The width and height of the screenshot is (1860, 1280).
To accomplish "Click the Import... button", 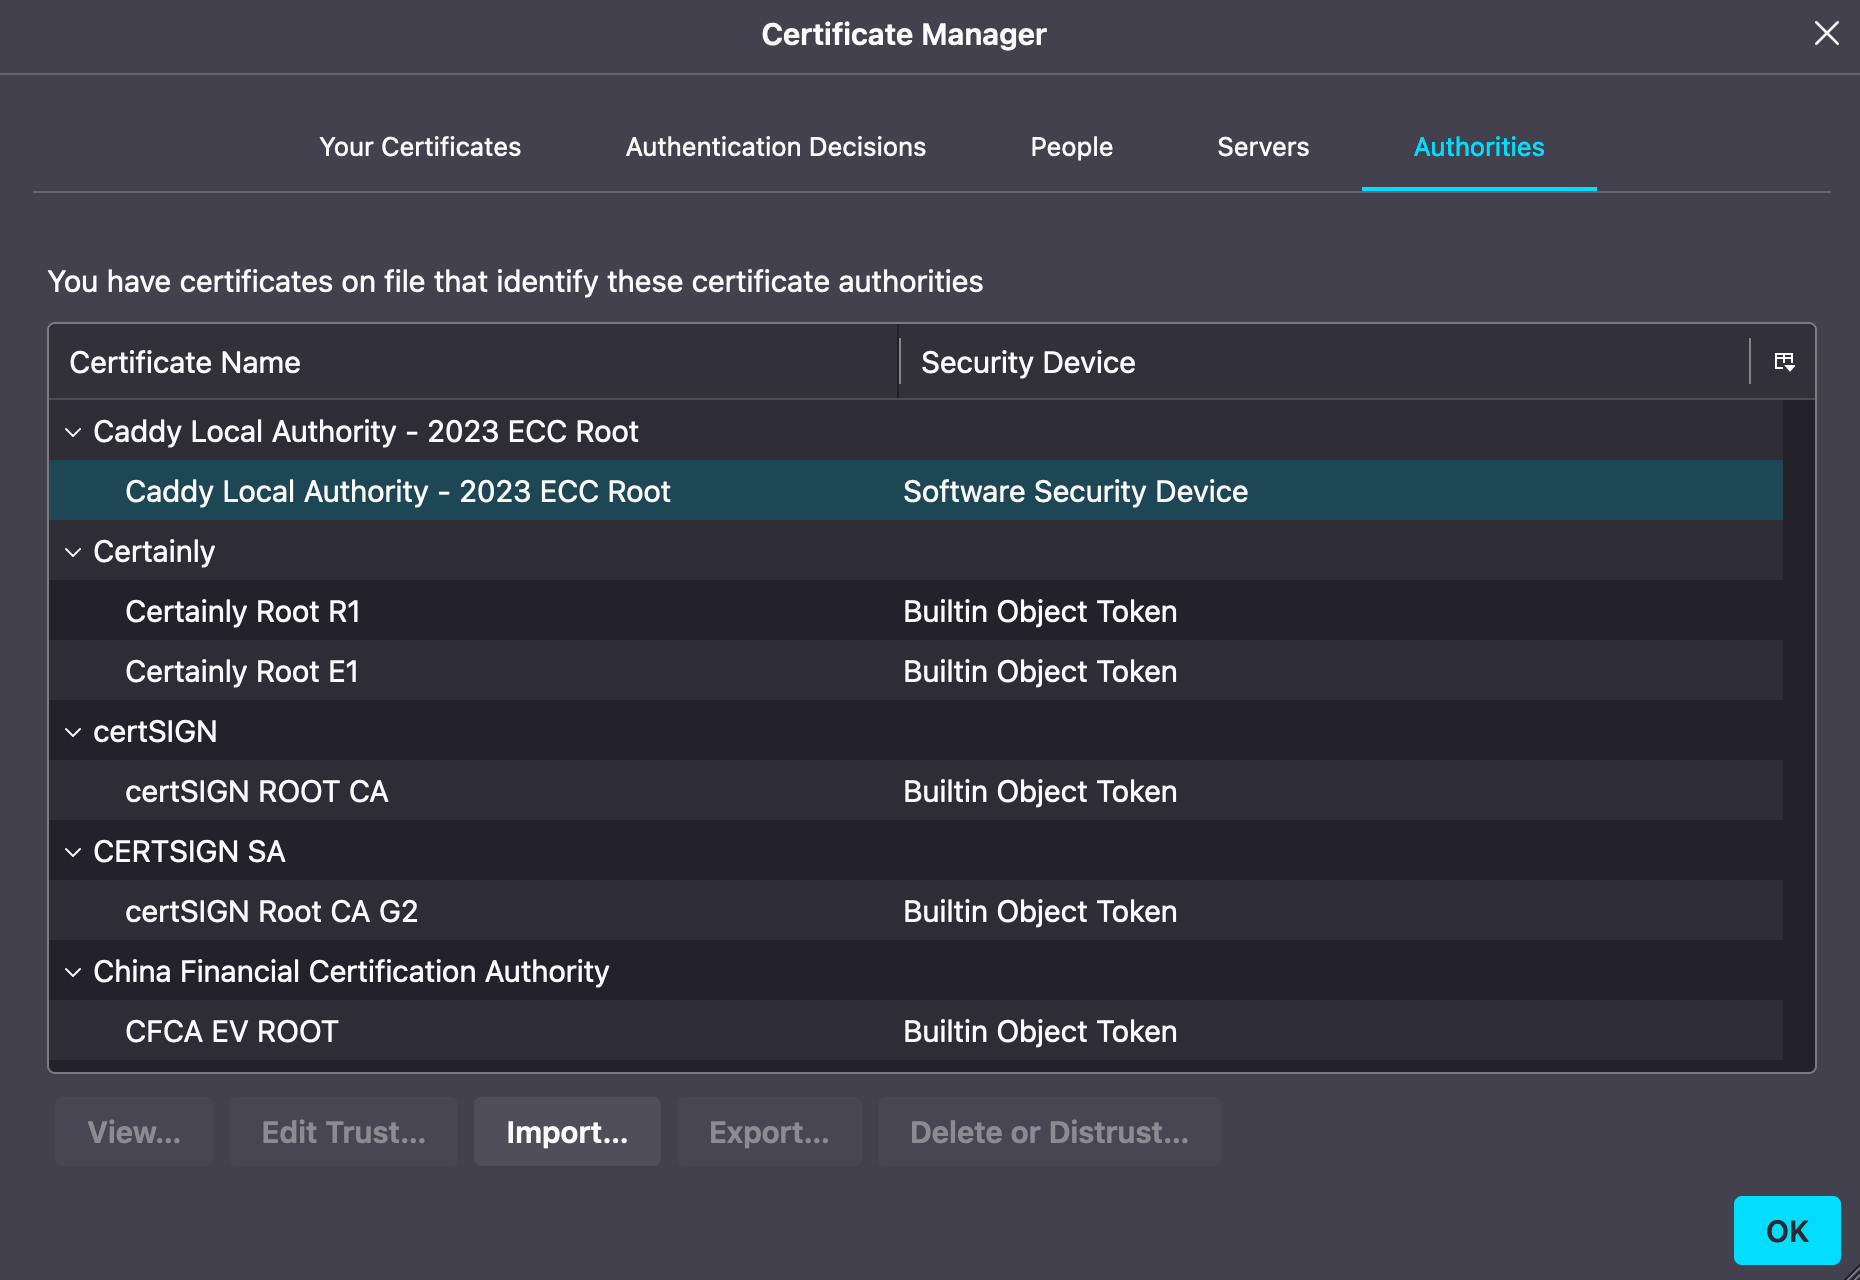I will 567,1132.
